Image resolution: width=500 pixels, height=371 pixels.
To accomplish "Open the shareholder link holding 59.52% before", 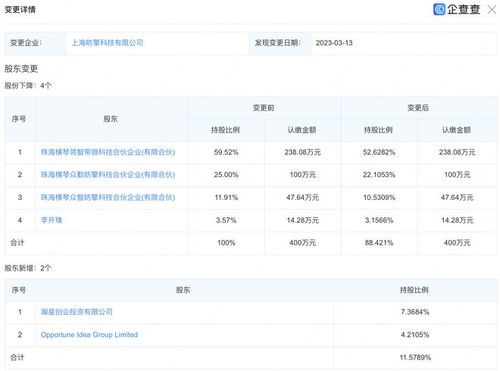I will (x=108, y=152).
